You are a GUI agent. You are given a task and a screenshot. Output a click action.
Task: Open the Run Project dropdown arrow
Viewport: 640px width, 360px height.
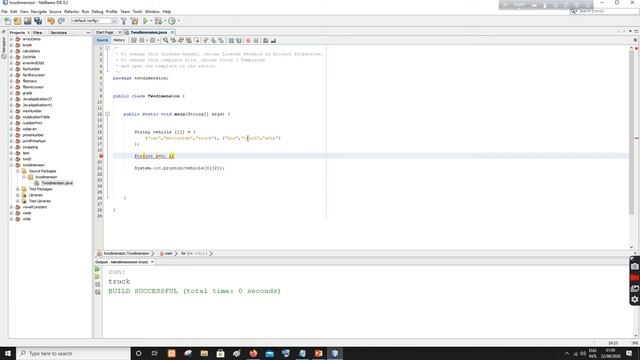pyautogui.click(x=151, y=21)
